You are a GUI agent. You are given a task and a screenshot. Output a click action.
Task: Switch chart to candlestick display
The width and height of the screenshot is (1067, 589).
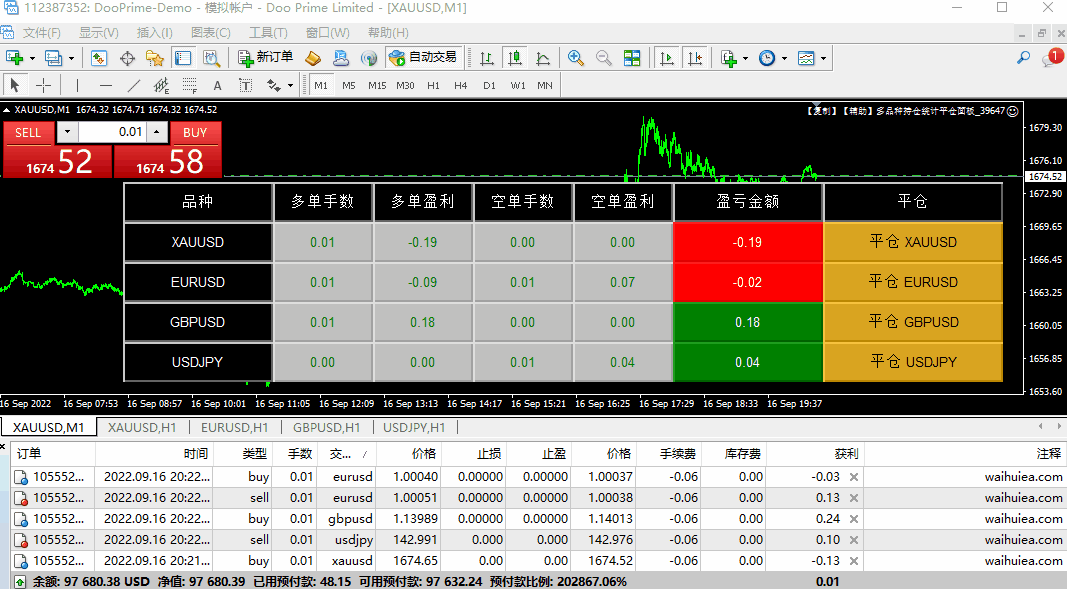pos(514,58)
